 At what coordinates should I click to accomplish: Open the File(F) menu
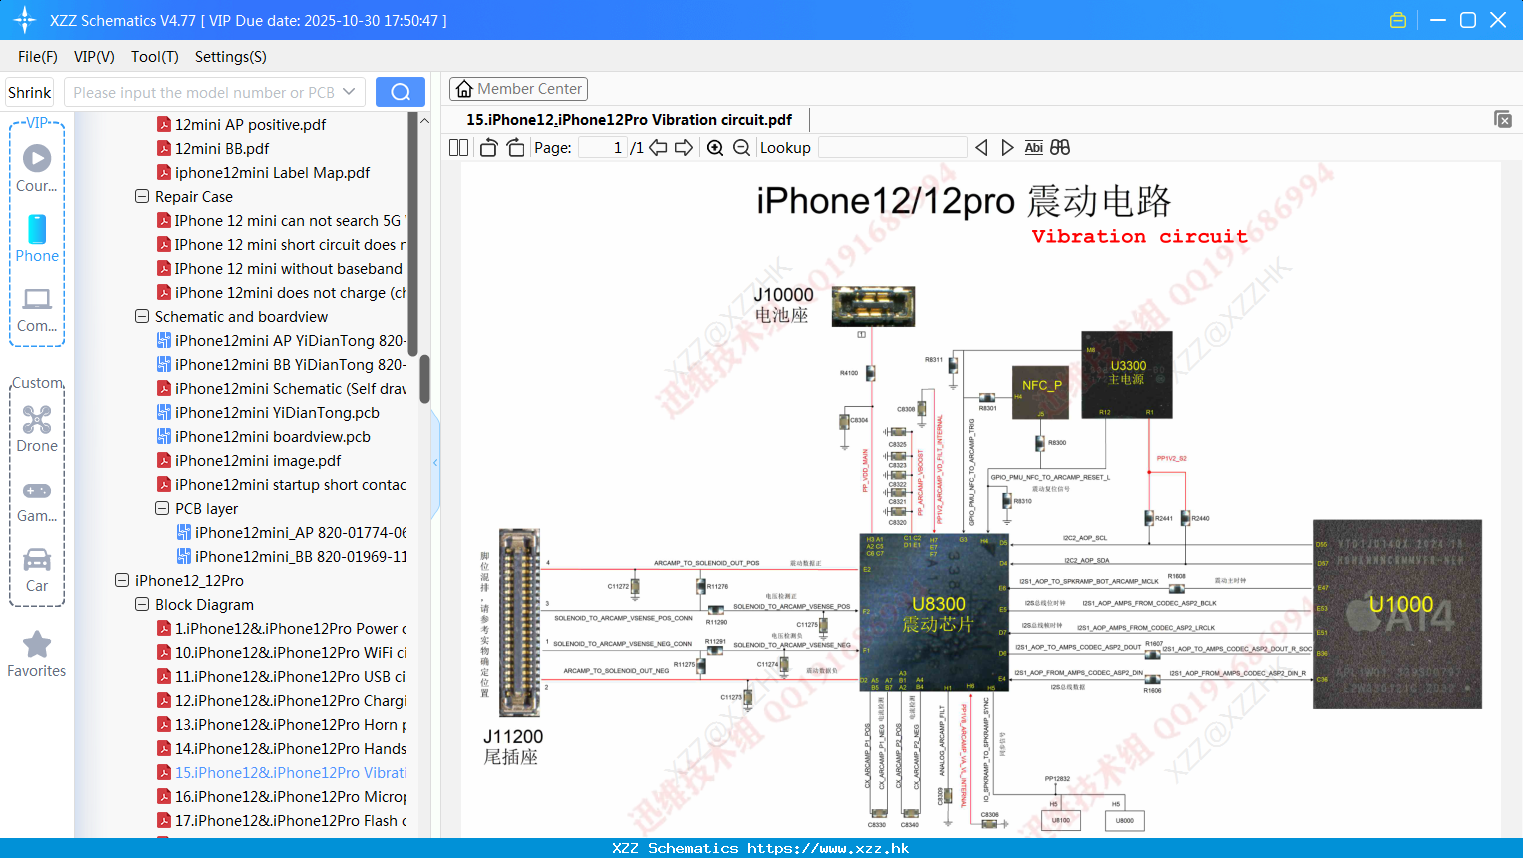coord(38,57)
